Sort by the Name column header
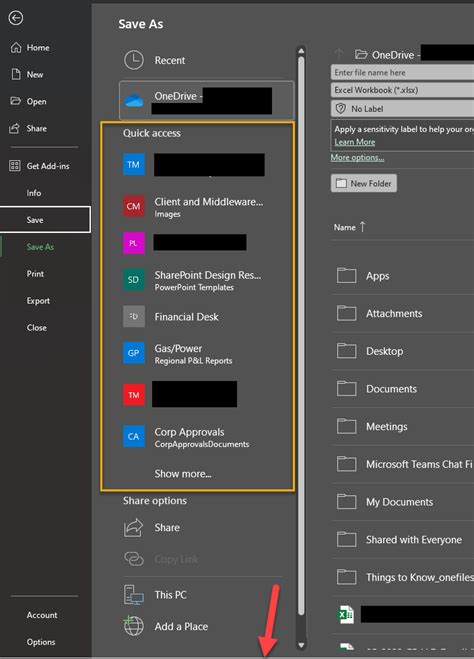The width and height of the screenshot is (474, 659). pos(350,227)
